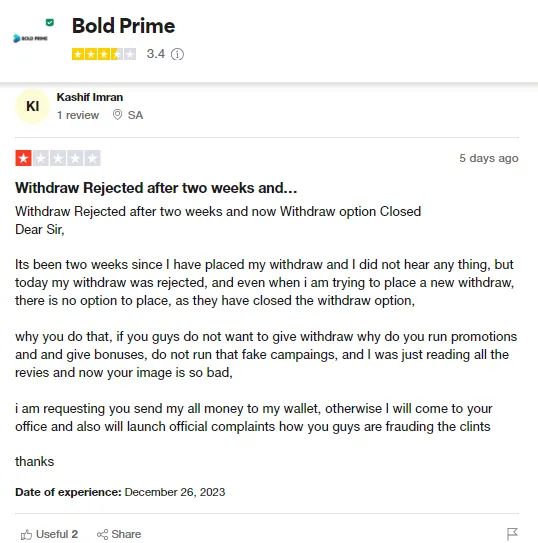Viewport: 538px width, 543px height.
Task: Click the 3.4 score number
Action: (x=155, y=54)
